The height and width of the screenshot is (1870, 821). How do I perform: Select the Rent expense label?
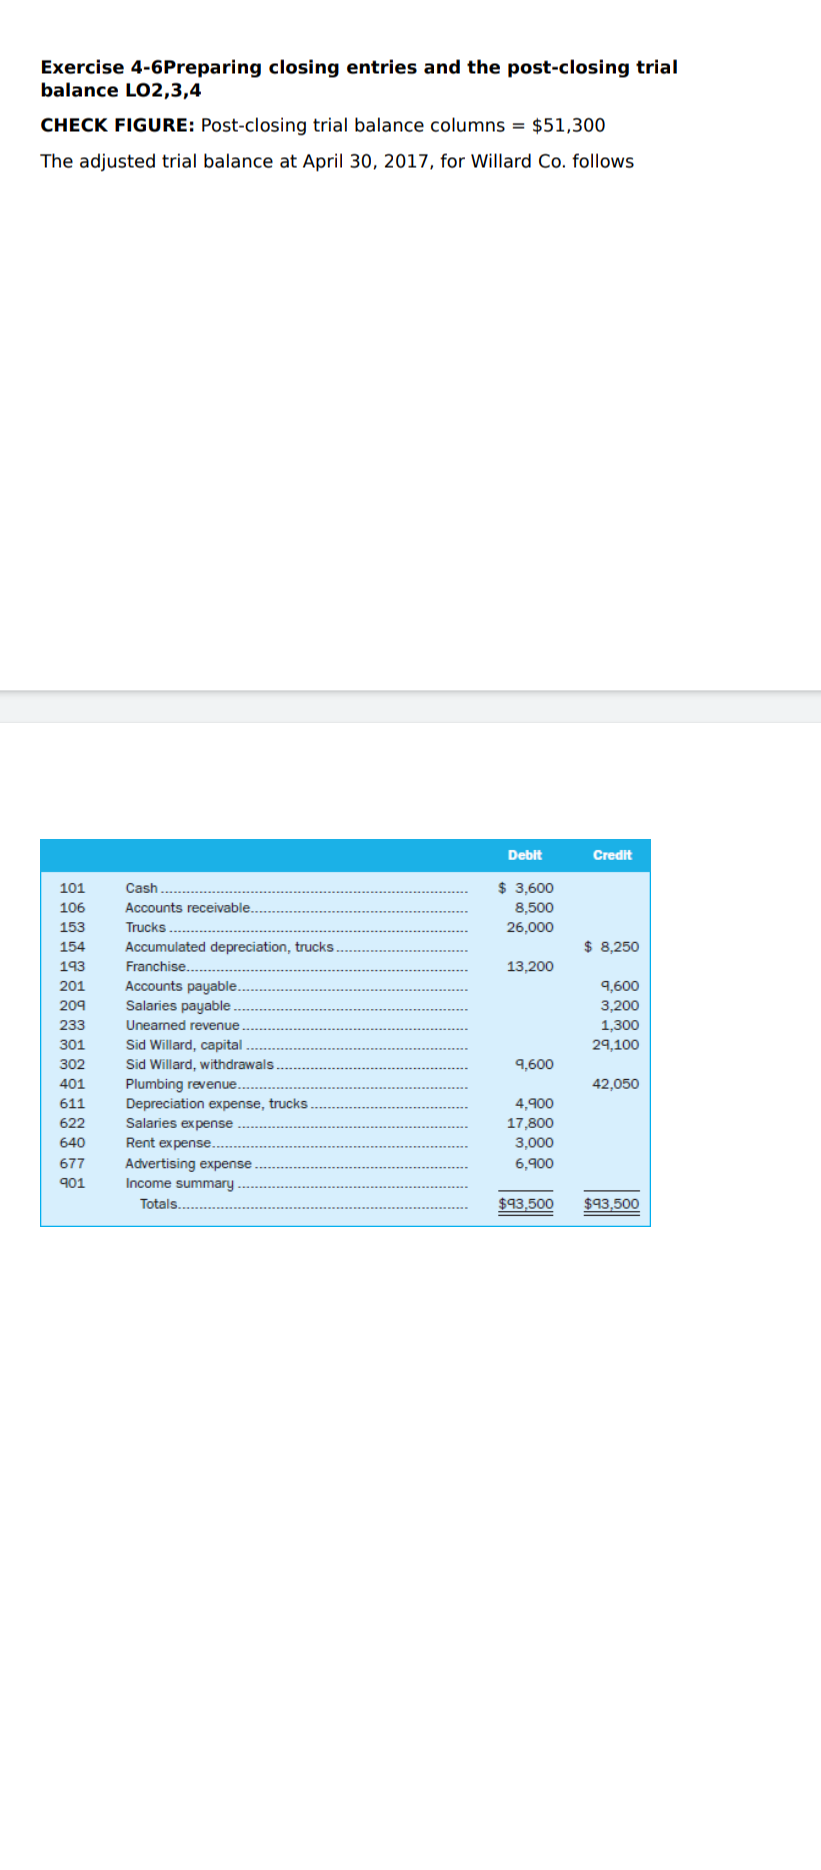coord(168,1143)
